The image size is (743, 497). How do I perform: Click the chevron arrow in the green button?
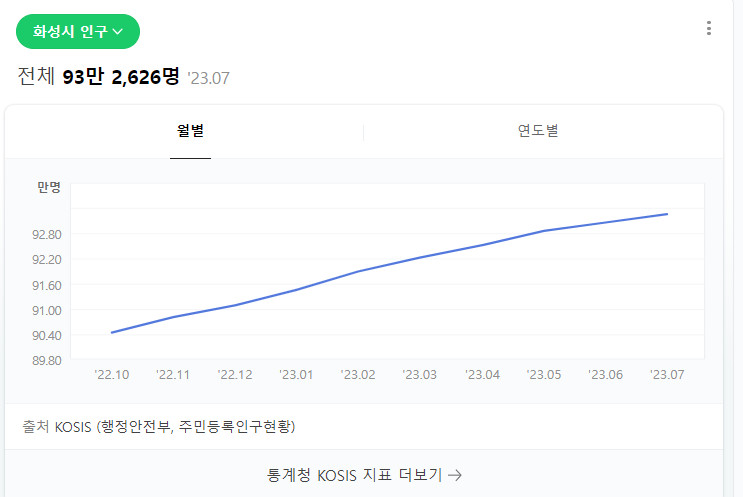[x=118, y=32]
